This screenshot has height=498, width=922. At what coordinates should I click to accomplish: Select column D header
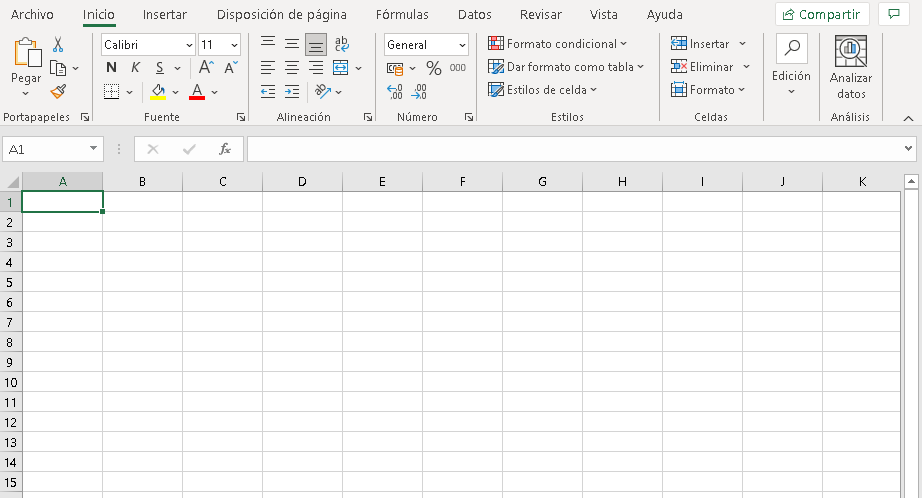[302, 182]
